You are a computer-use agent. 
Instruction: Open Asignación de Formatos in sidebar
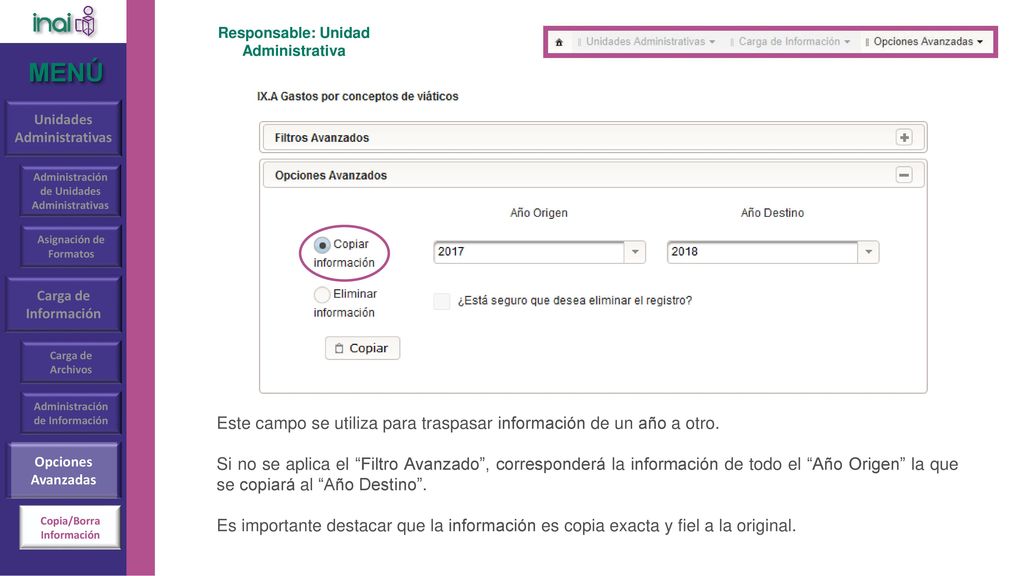tap(71, 247)
